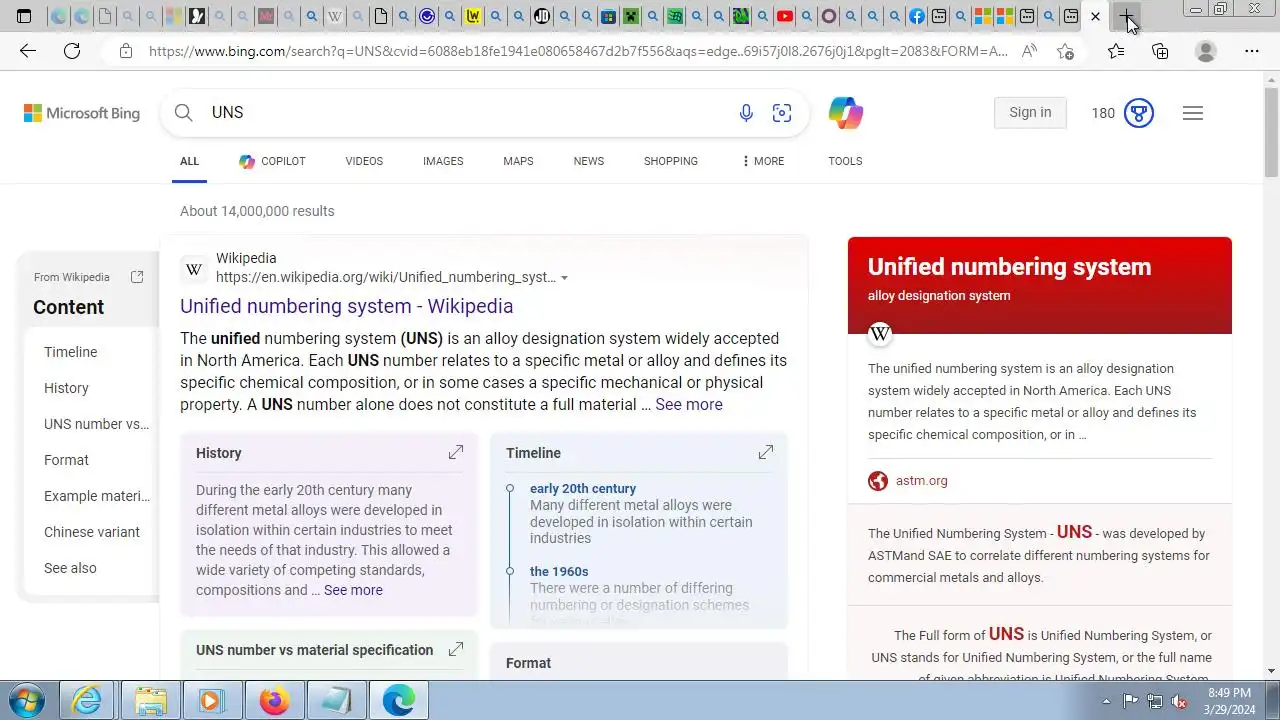Screen dimensions: 1280x720
Task: Expand the History card
Action: click(456, 453)
